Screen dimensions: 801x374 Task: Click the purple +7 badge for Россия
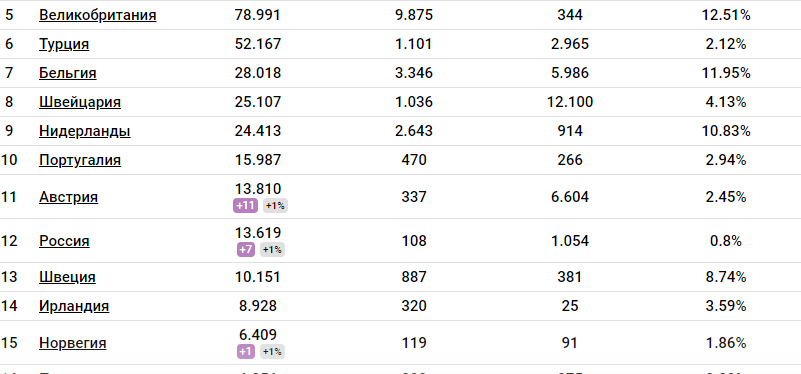tap(246, 250)
